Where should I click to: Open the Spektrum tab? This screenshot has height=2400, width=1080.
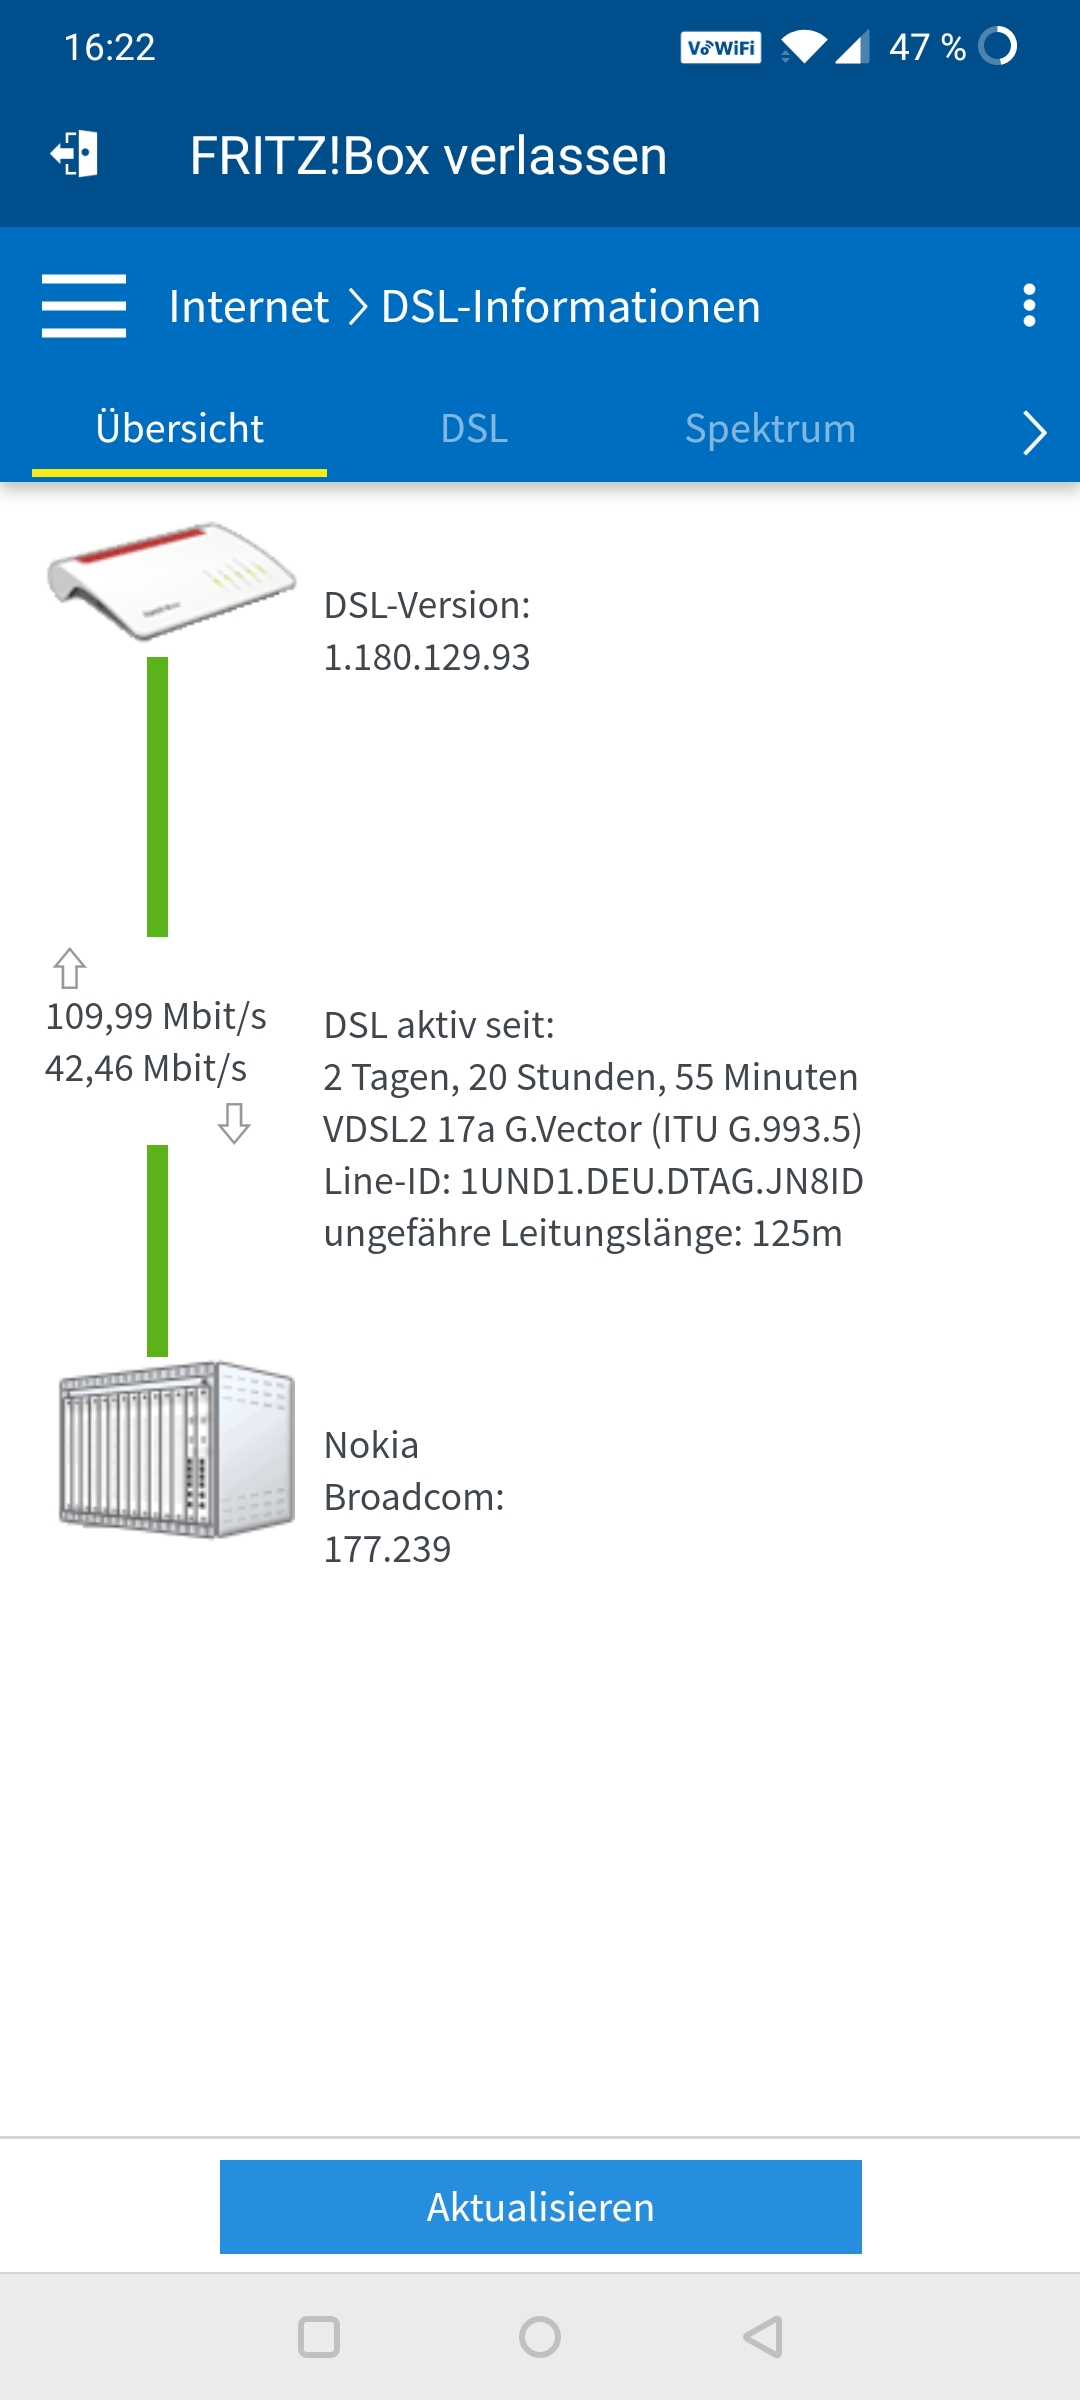(x=770, y=428)
